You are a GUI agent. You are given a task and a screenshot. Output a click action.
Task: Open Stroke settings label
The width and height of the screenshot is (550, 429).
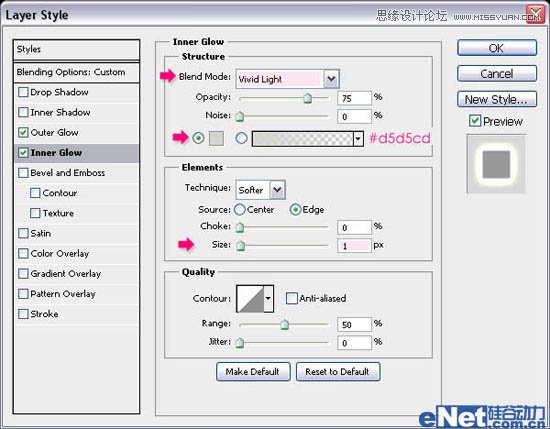[x=44, y=314]
